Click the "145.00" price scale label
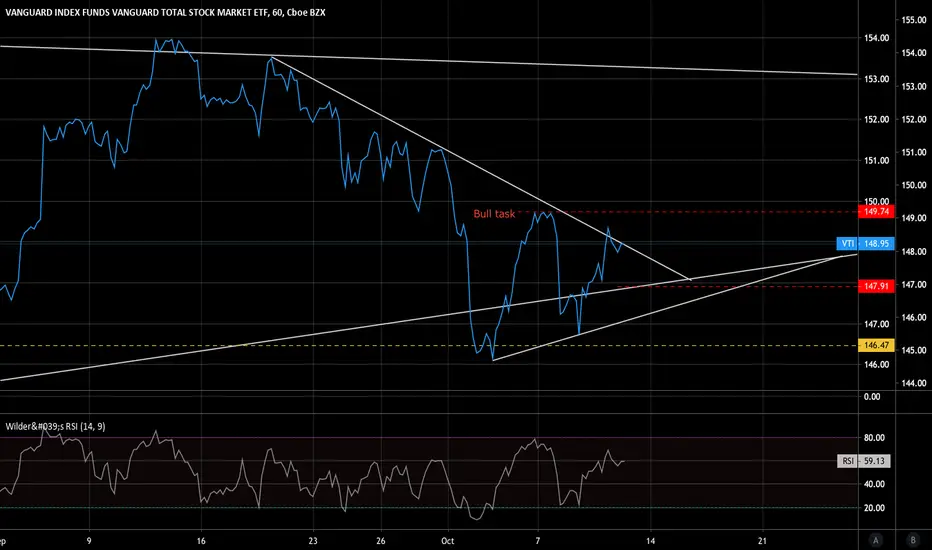The image size is (932, 550). (x=914, y=350)
